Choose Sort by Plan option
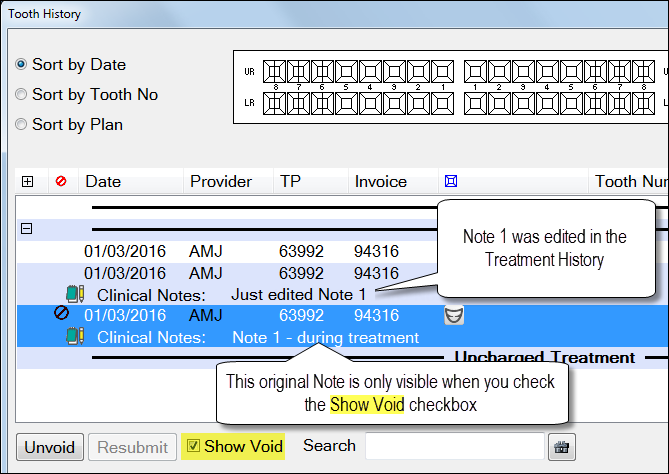 [x=21, y=125]
